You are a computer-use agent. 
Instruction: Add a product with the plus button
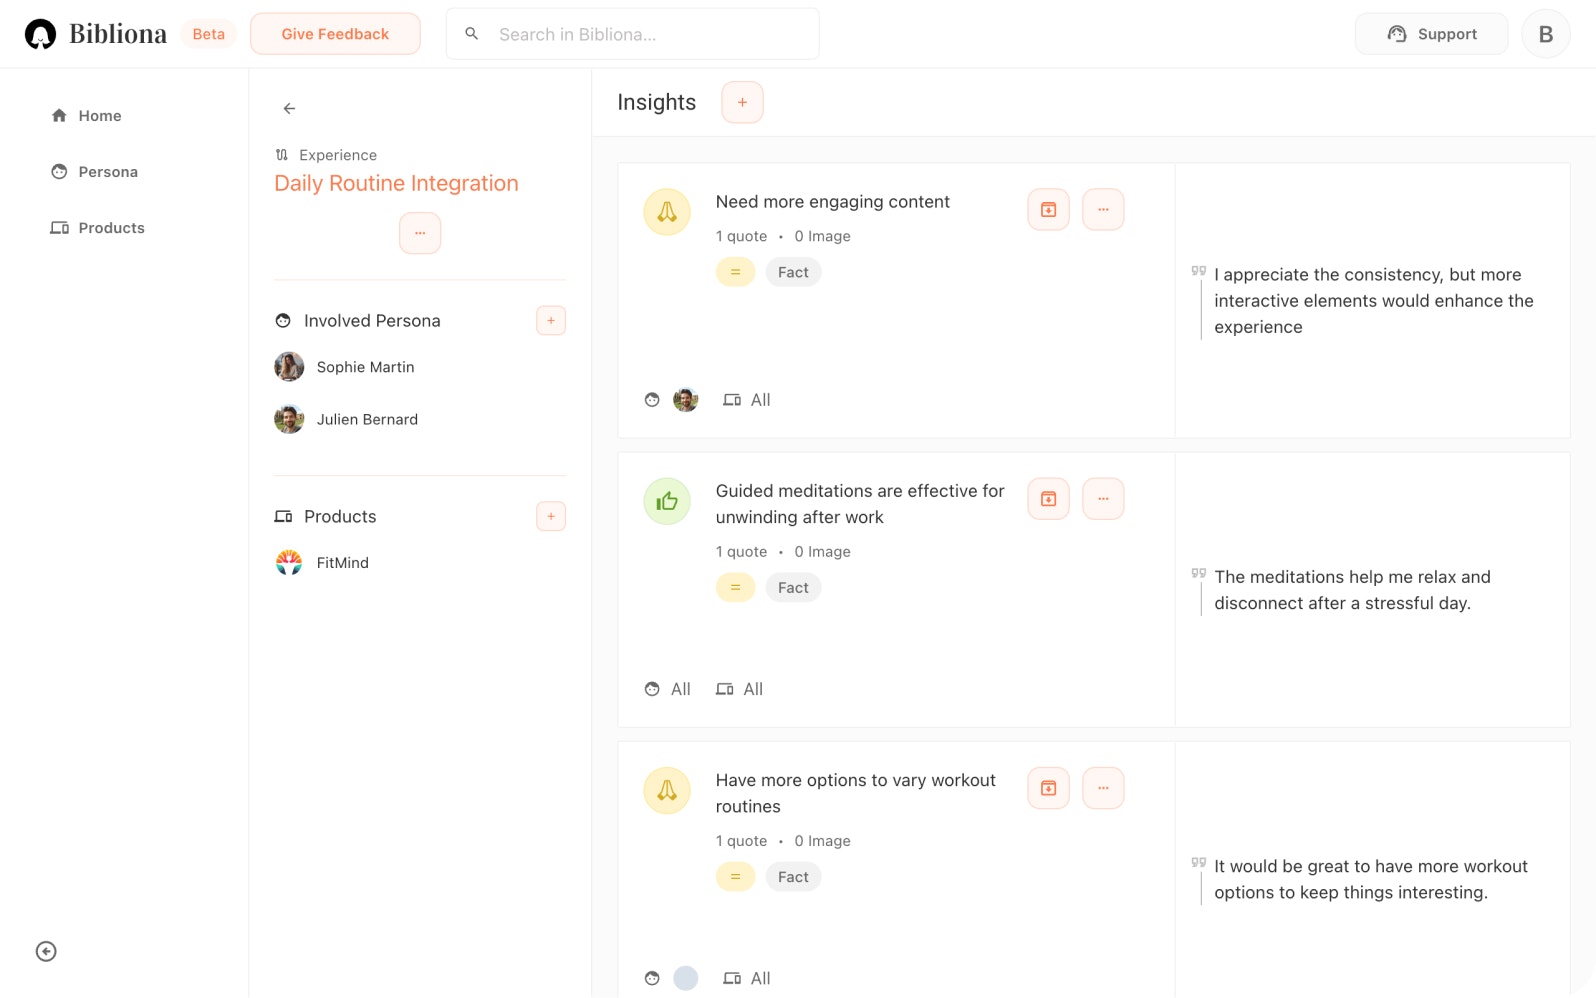(x=551, y=516)
